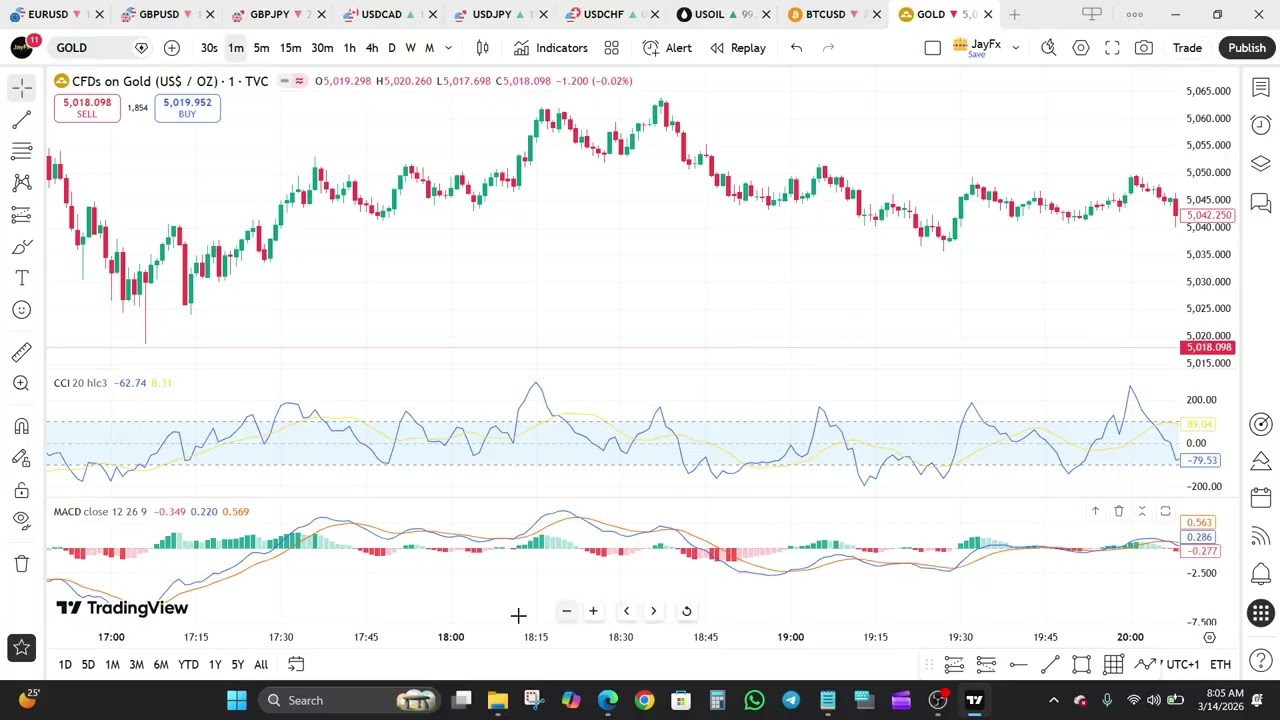
Task: Open the symbol search flag dropdown
Action: pos(141,48)
